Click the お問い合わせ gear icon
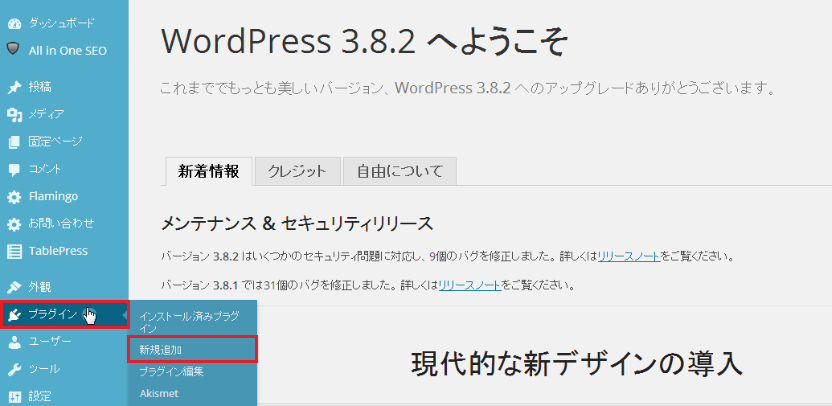832x406 pixels. 14,224
